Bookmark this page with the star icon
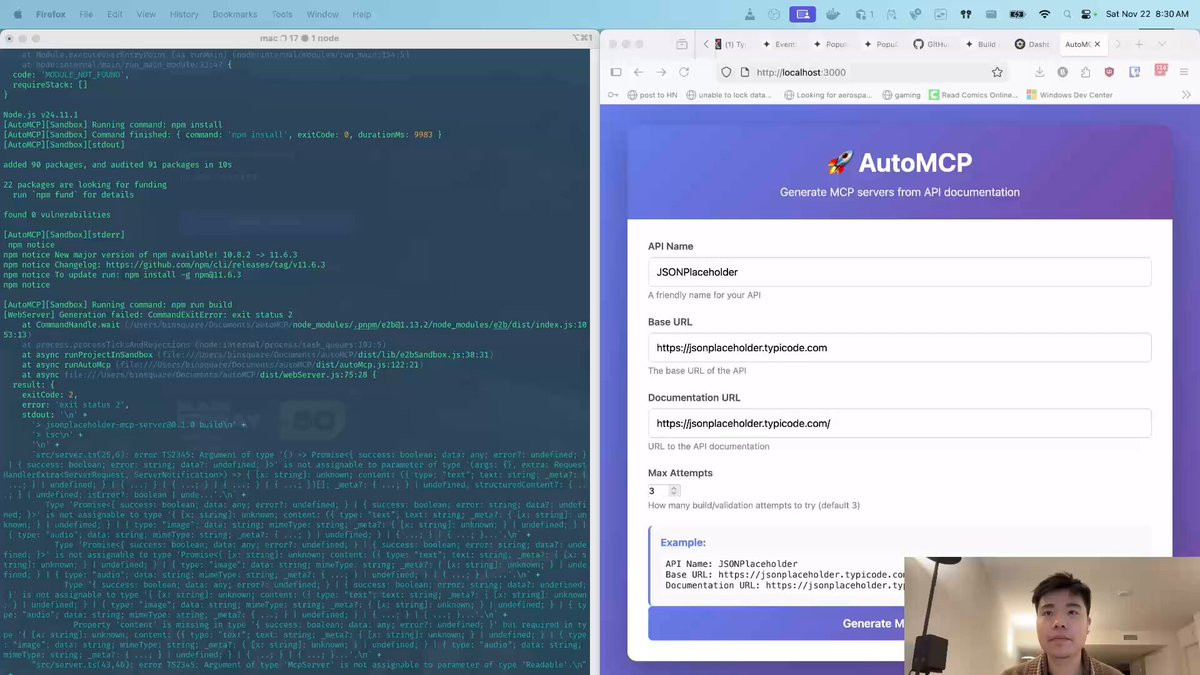This screenshot has height=675, width=1200. [x=997, y=72]
